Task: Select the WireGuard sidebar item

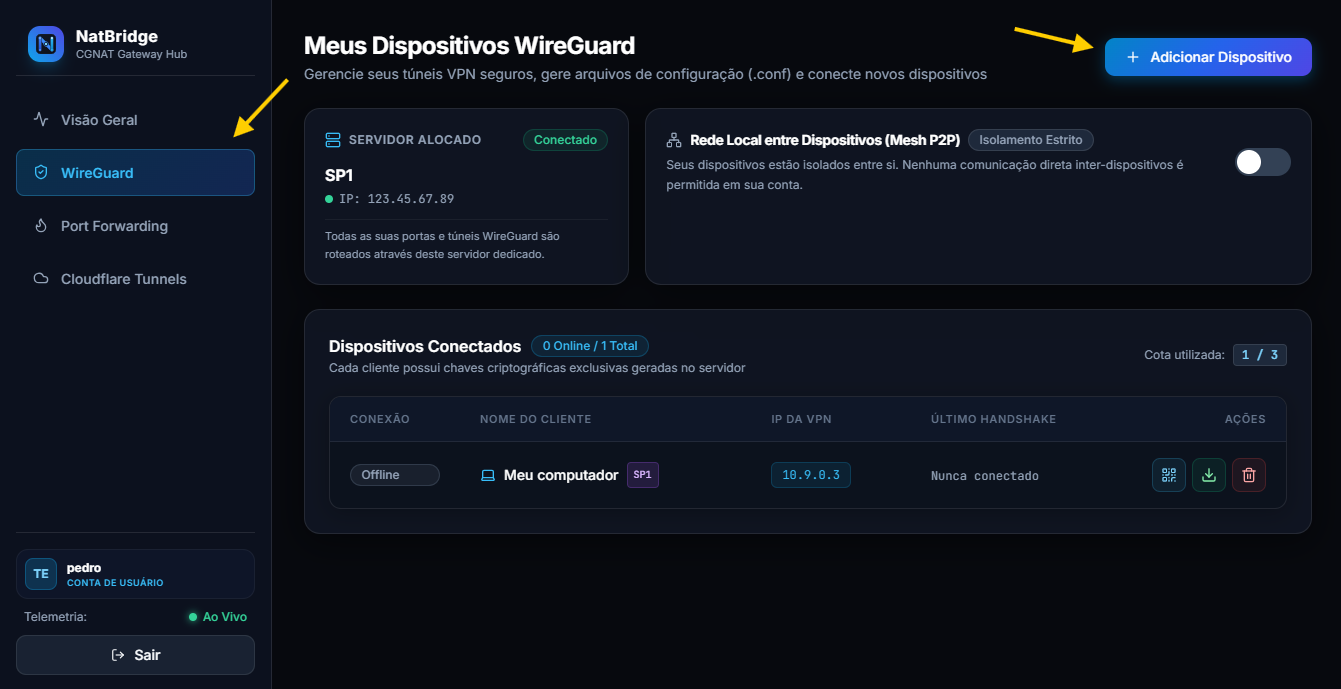Action: pos(135,173)
